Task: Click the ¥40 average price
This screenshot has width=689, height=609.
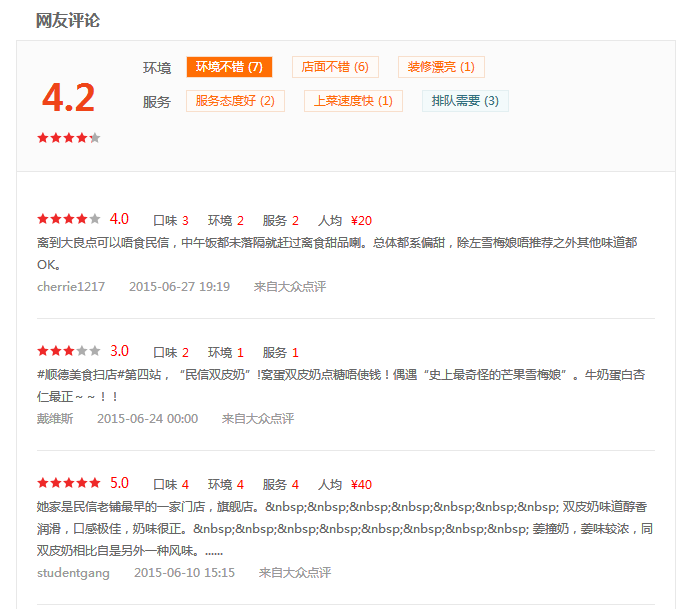Action: tap(361, 485)
